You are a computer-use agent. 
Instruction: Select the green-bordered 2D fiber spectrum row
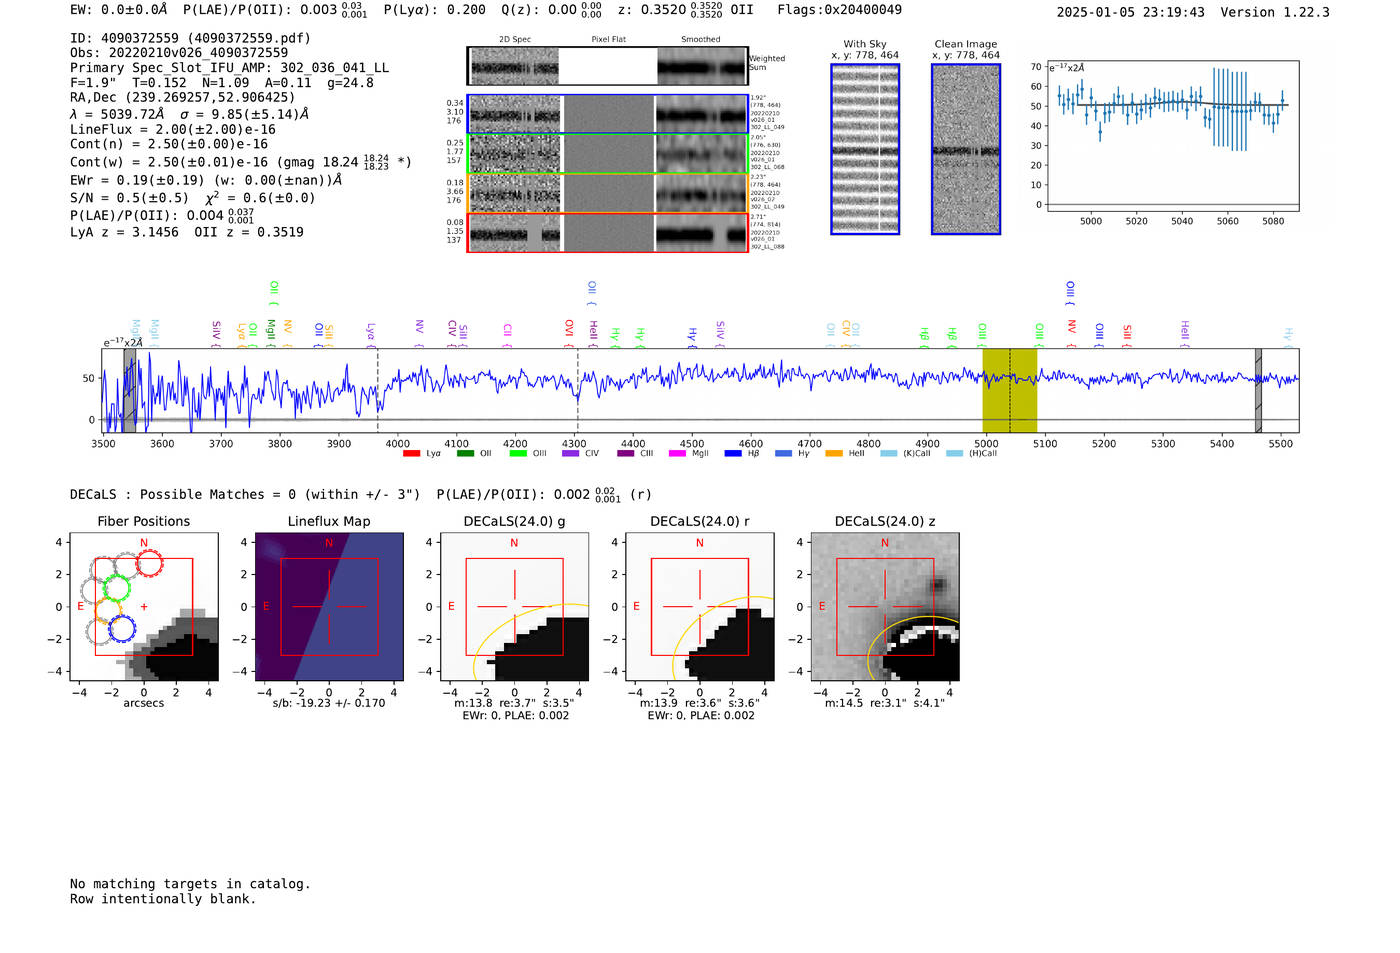(608, 154)
